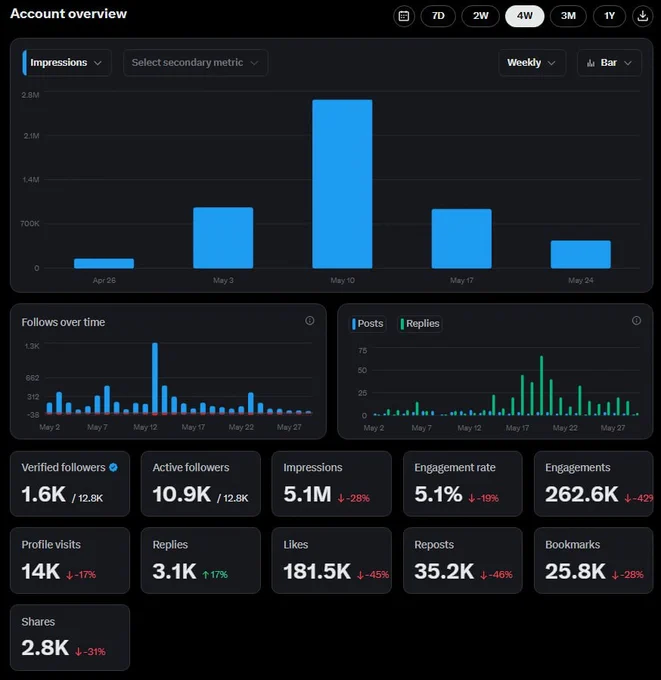The width and height of the screenshot is (661, 680).
Task: Click the verified badge next to Verified followers
Action: coord(113,467)
